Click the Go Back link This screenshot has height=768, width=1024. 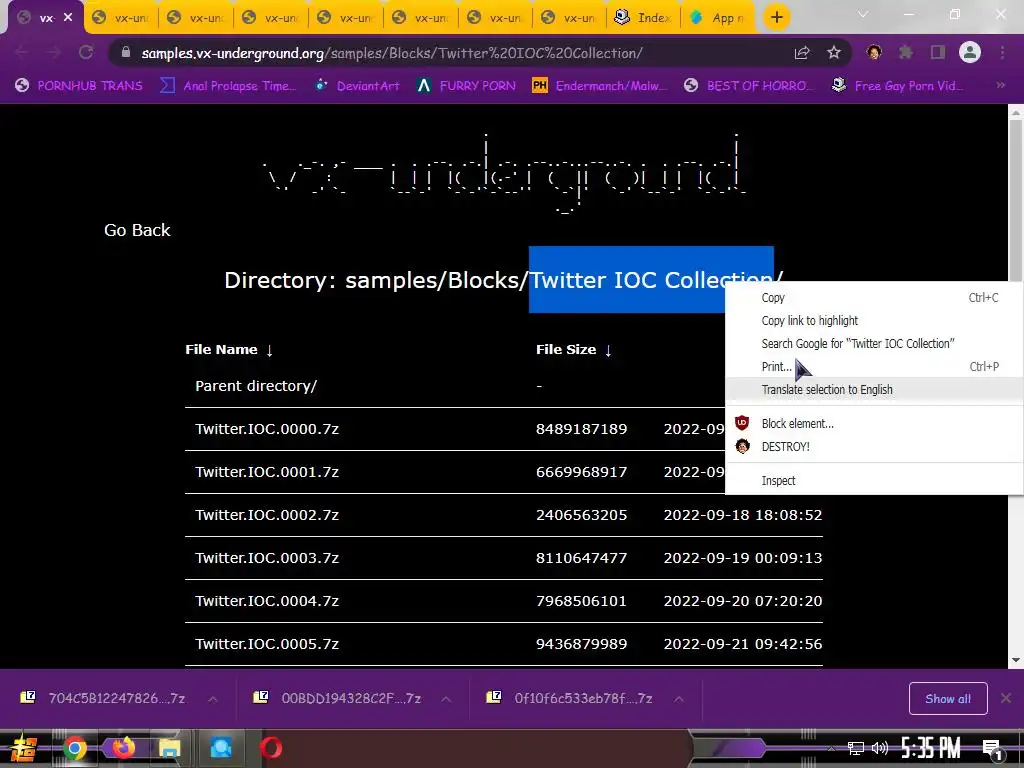click(137, 230)
